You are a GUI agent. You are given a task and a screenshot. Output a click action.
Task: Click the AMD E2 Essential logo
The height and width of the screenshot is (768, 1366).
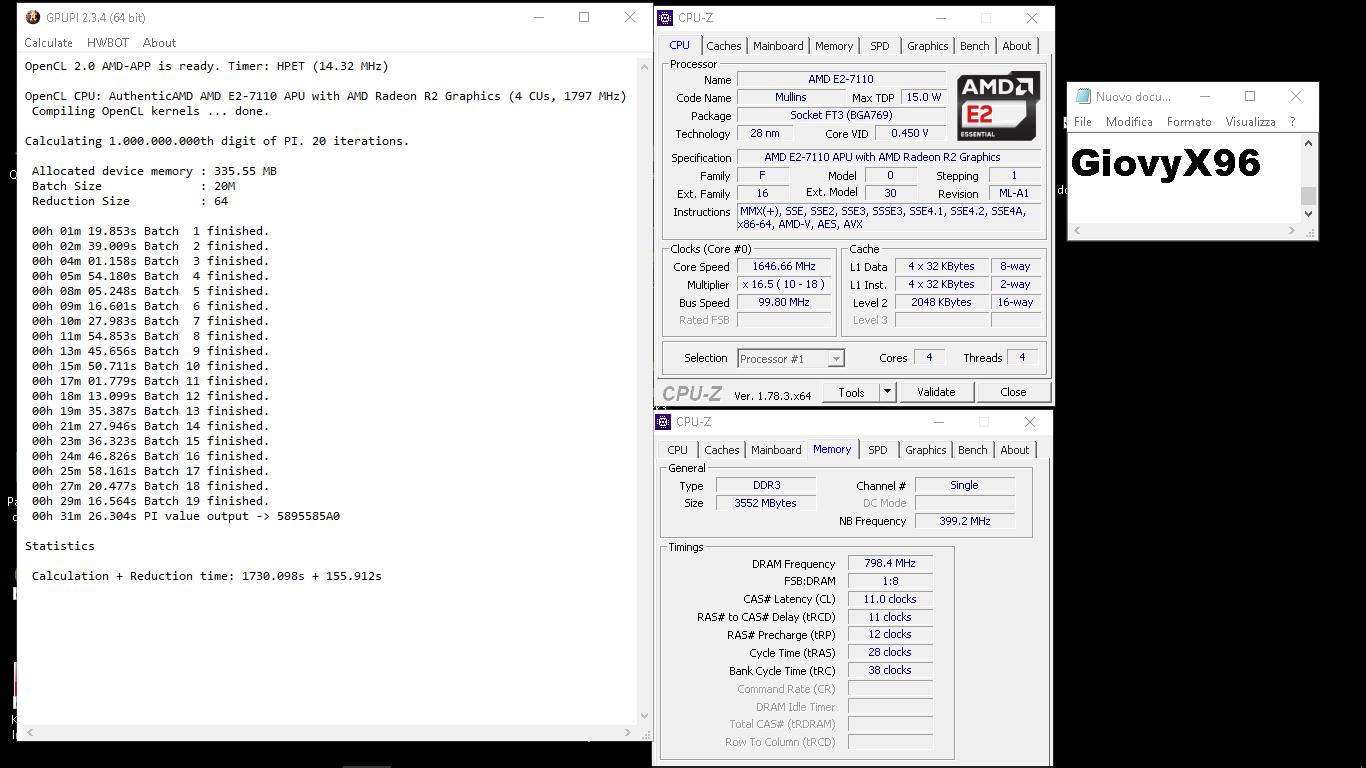tap(999, 105)
